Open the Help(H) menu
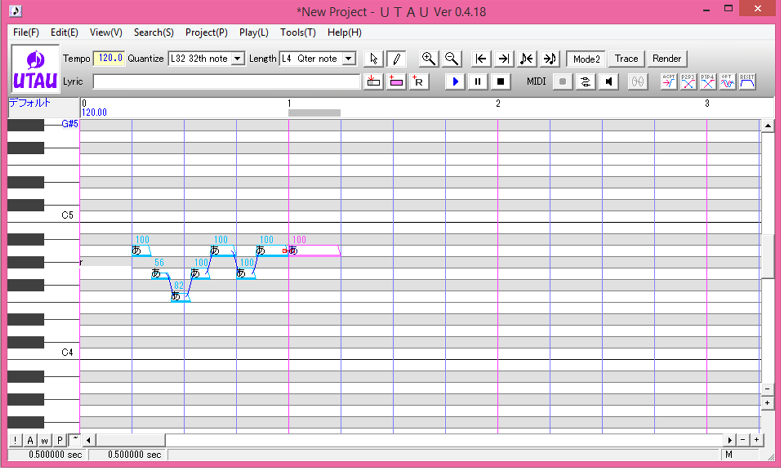The height and width of the screenshot is (468, 781). tap(344, 32)
